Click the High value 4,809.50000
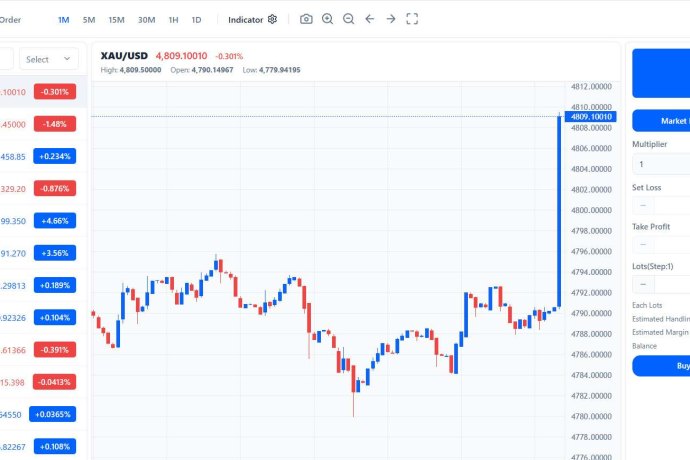This screenshot has width=690, height=460. pos(140,70)
